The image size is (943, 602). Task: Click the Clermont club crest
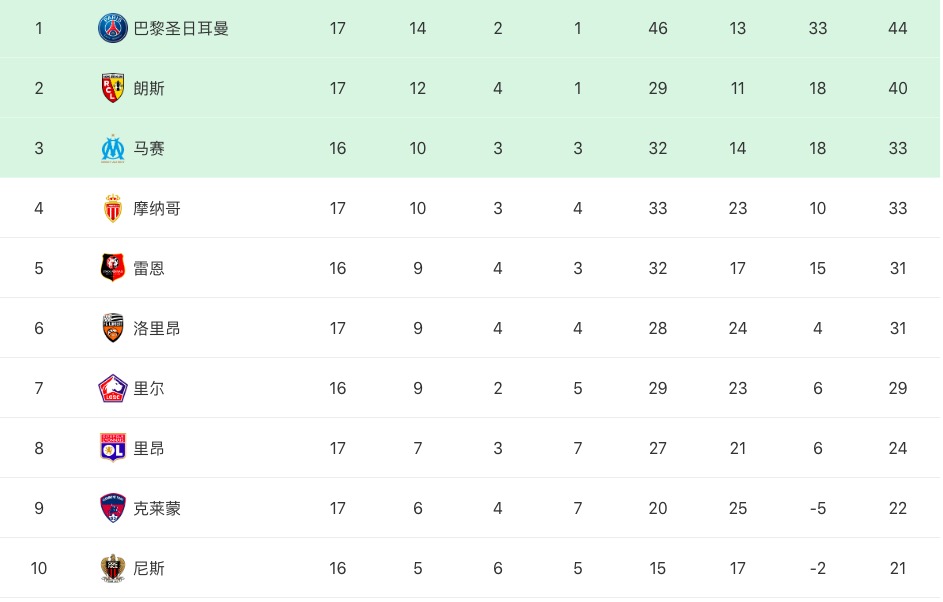point(113,508)
